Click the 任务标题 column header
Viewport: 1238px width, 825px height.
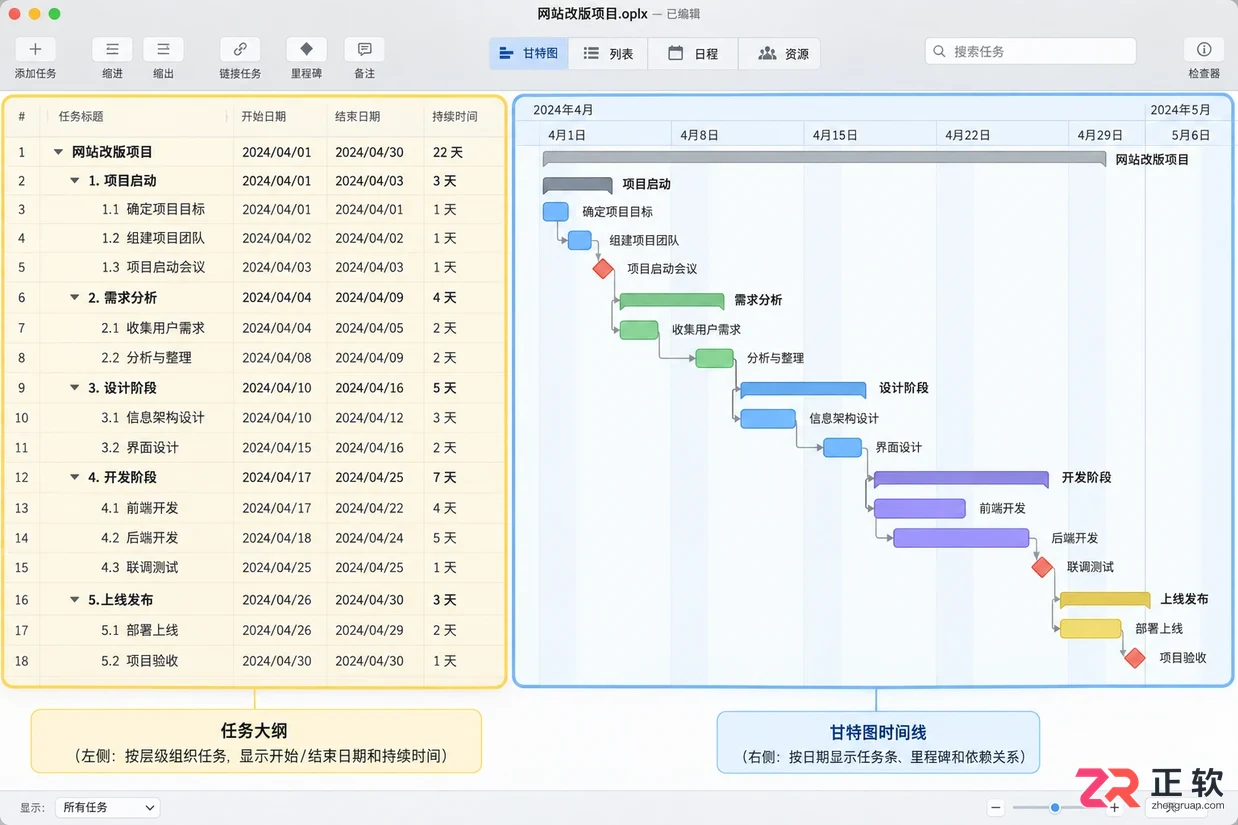pyautogui.click(x=81, y=116)
